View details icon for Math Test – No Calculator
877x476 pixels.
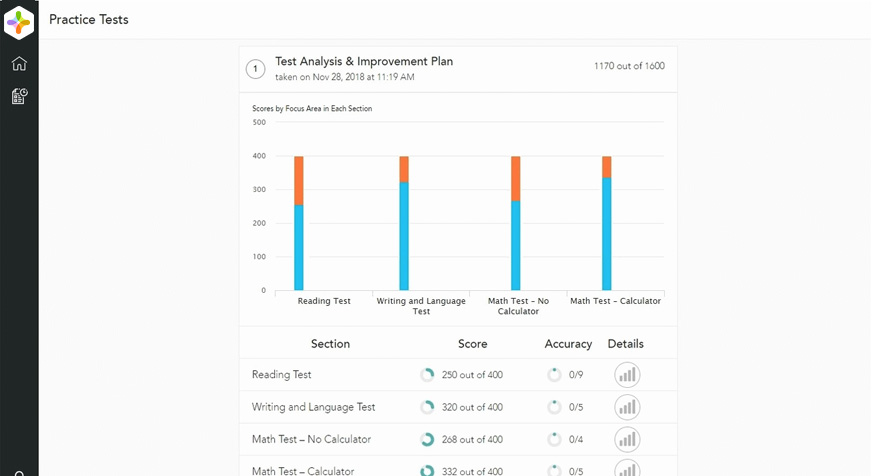pyautogui.click(x=627, y=439)
